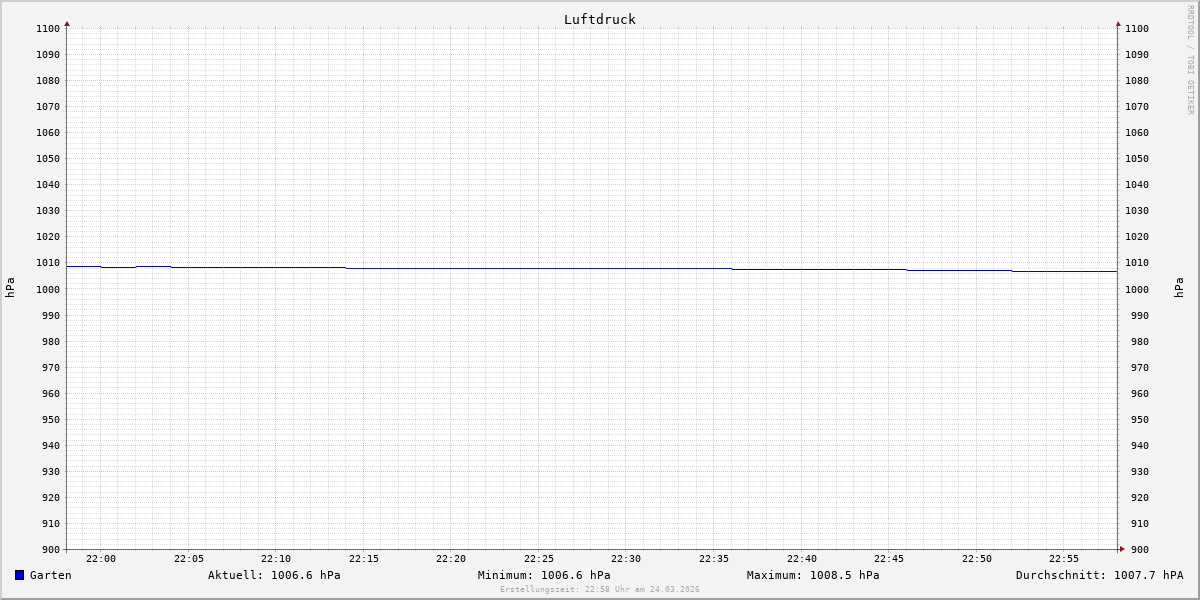Click the 22:00 time axis label
The width and height of the screenshot is (1200, 600).
click(x=101, y=559)
